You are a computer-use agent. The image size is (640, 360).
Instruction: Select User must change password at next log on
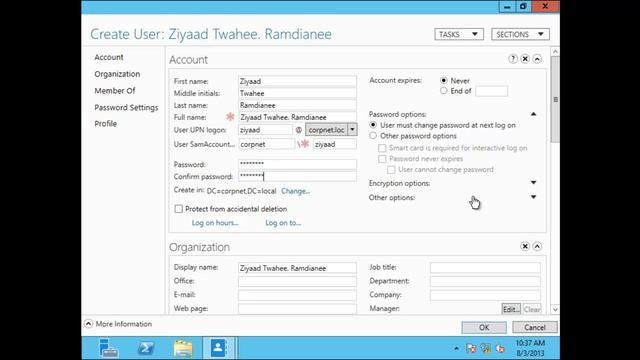pyautogui.click(x=373, y=125)
